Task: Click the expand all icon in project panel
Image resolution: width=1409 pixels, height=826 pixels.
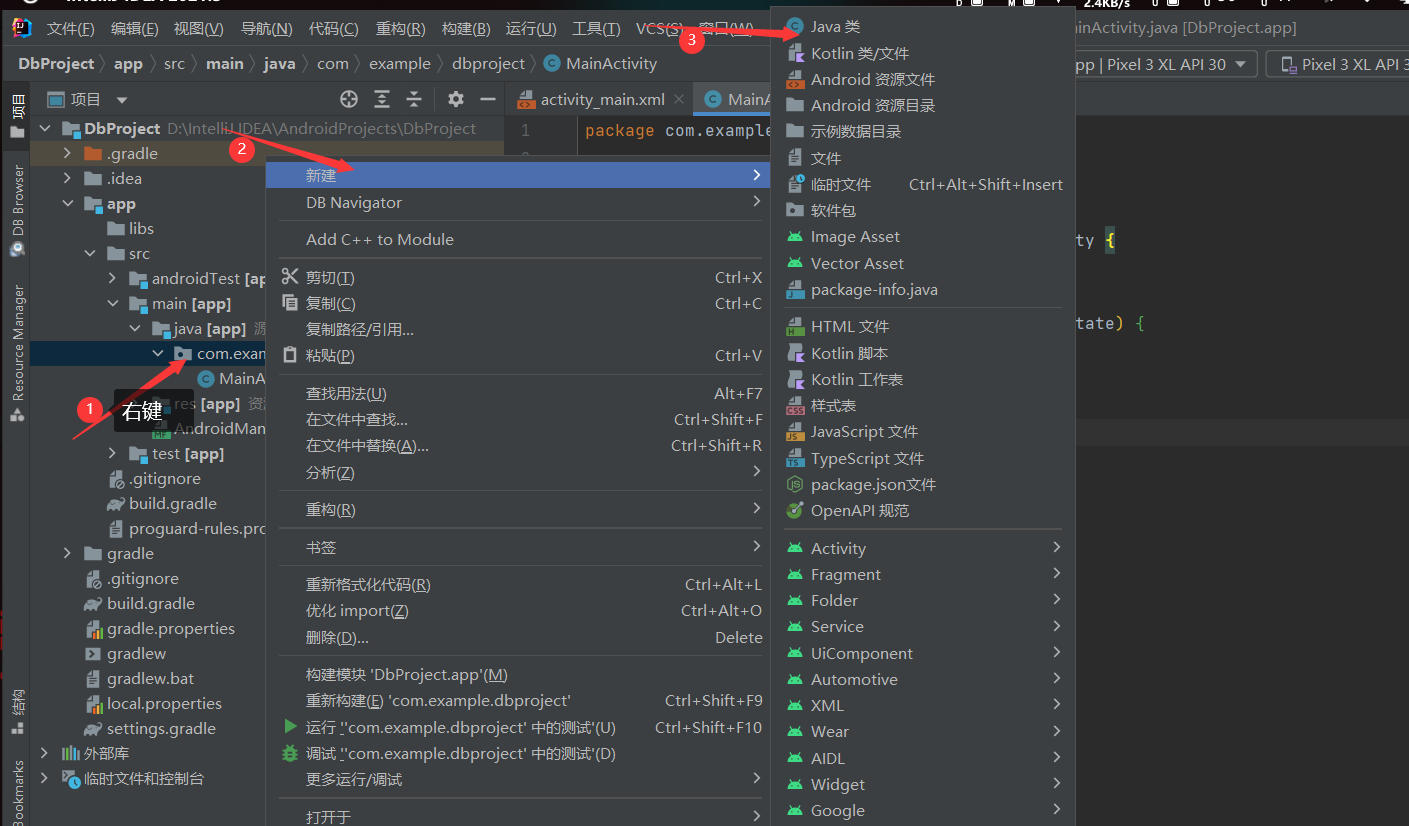Action: pos(382,99)
